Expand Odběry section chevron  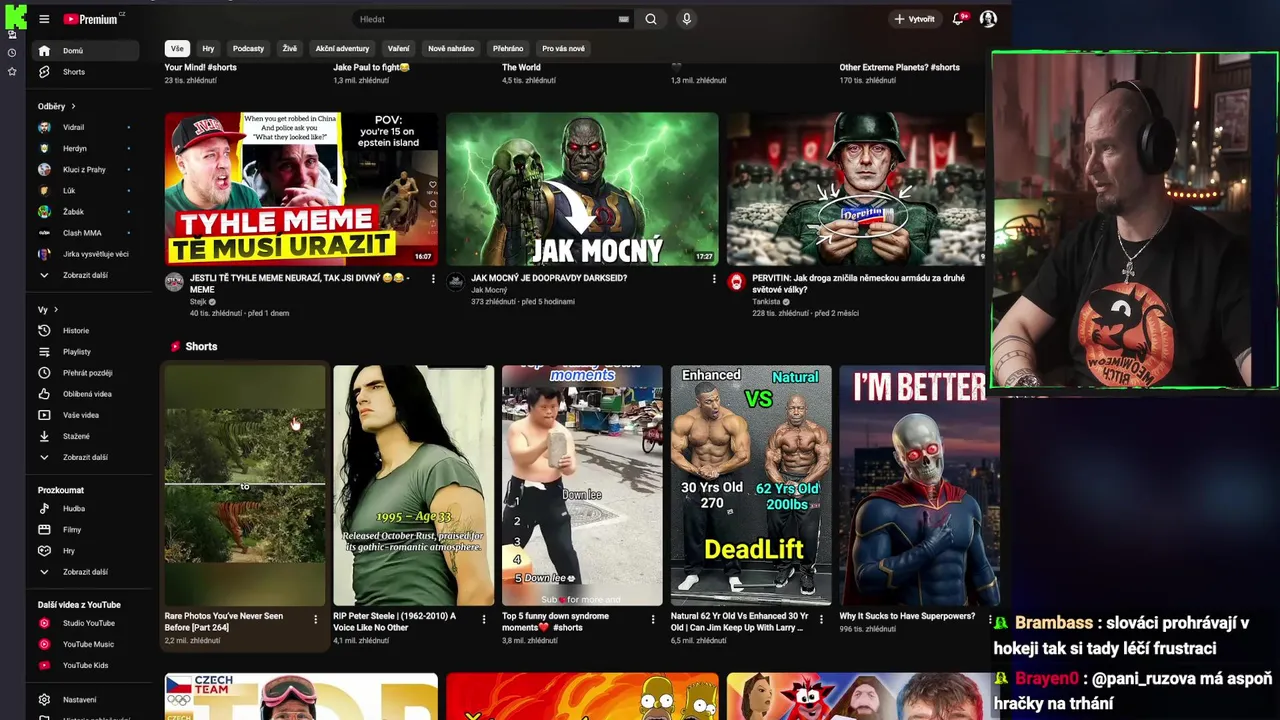click(73, 106)
